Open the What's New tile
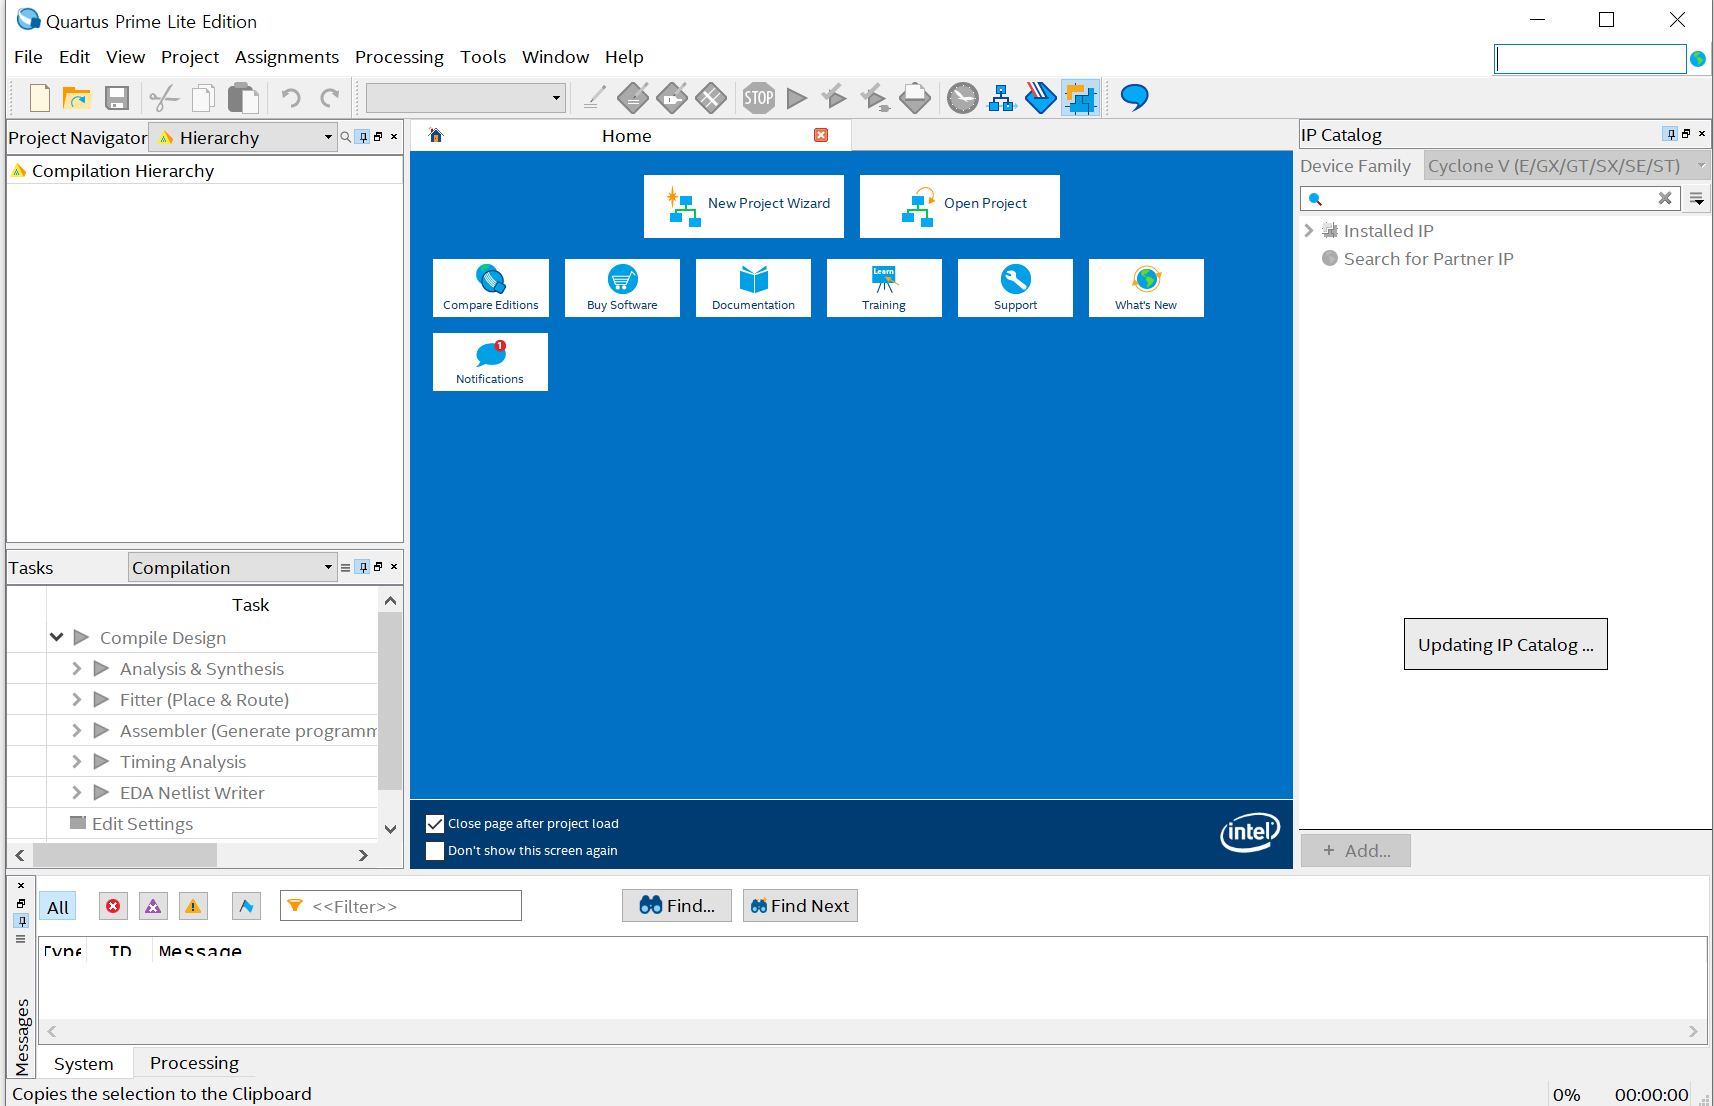The height and width of the screenshot is (1106, 1714). 1146,288
